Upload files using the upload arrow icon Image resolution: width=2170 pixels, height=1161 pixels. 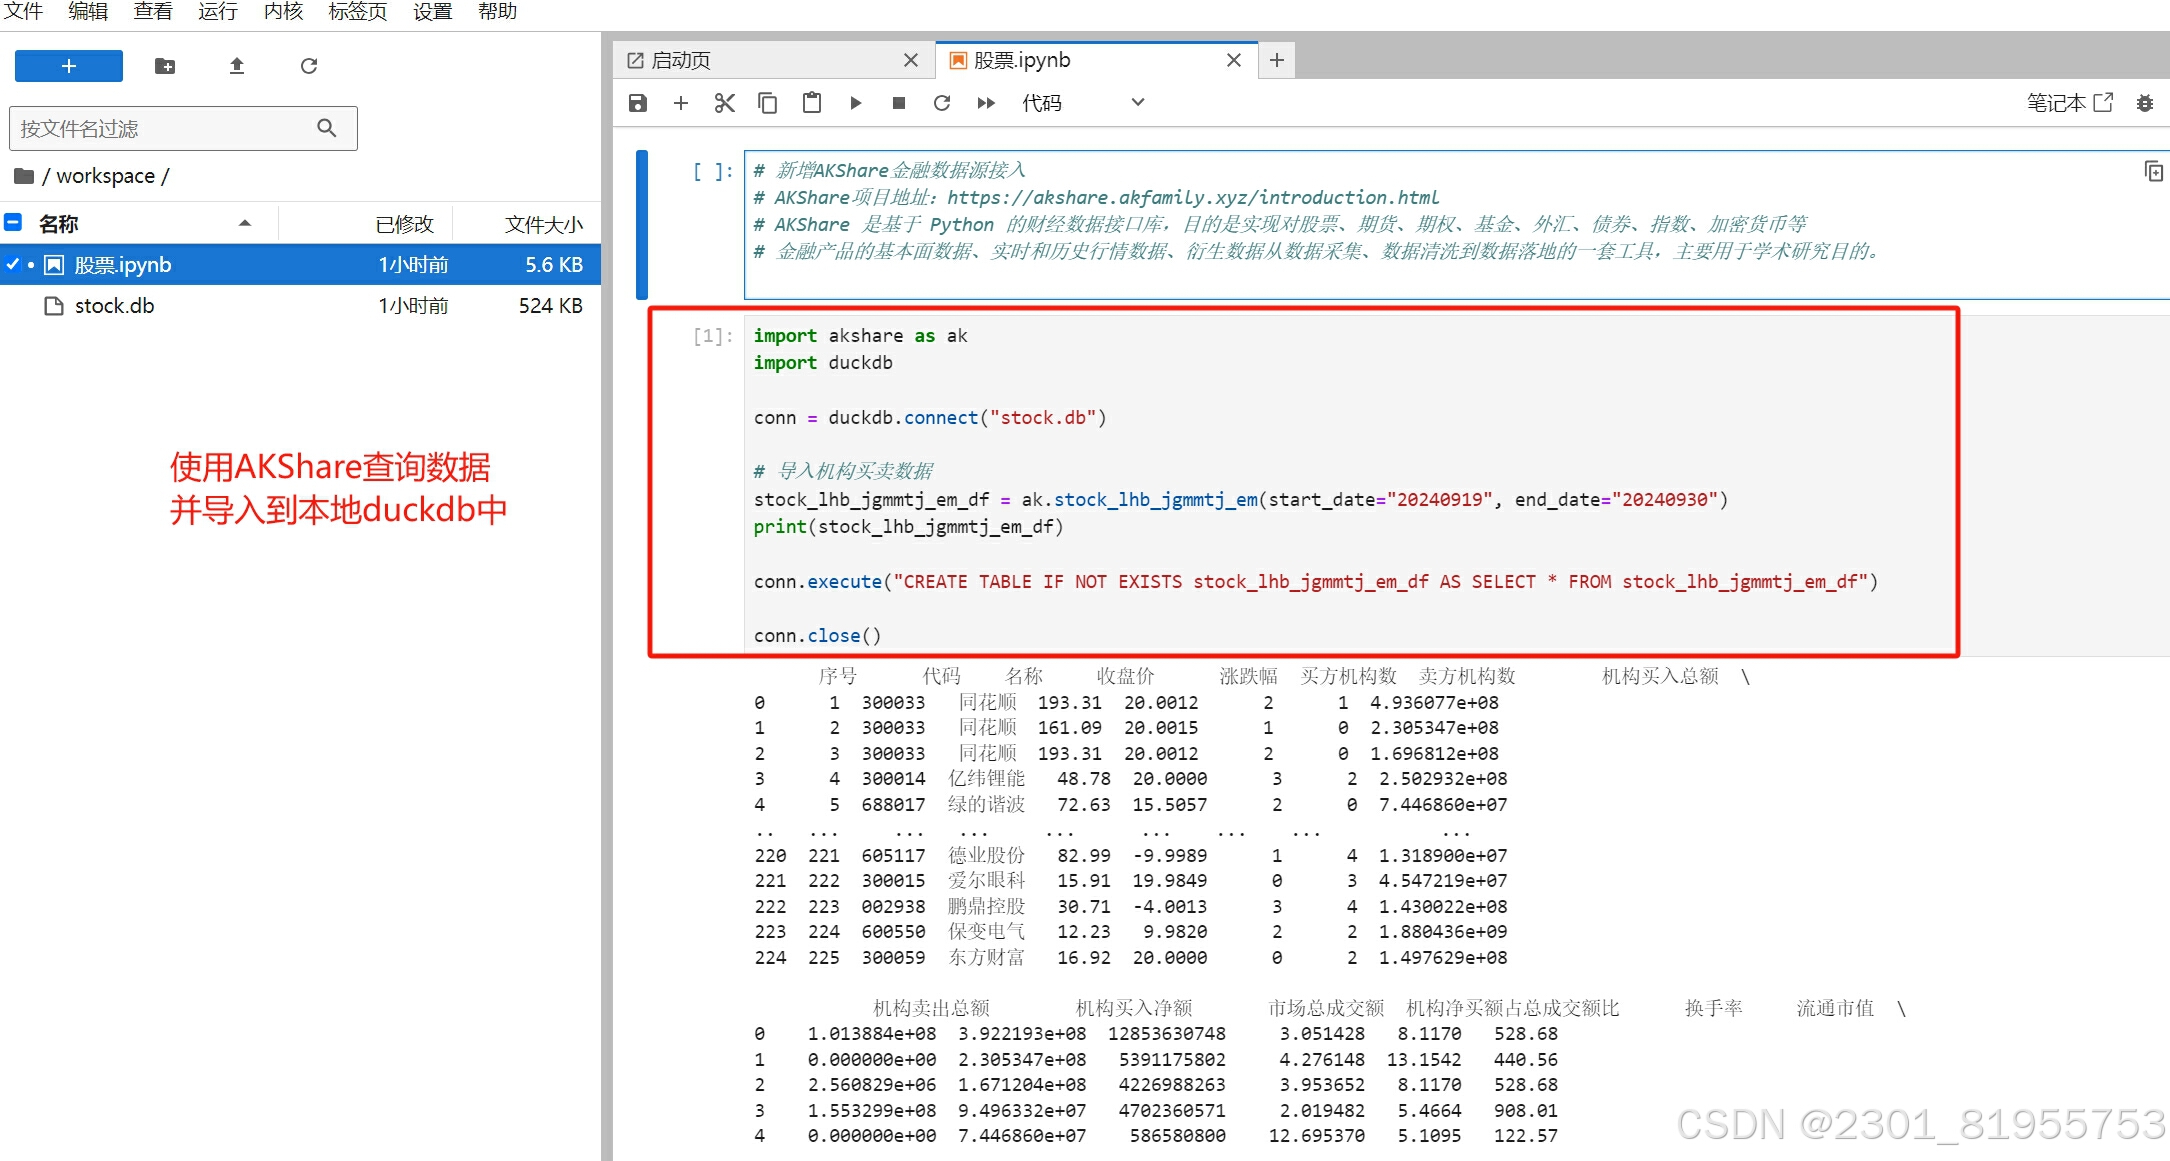237,66
